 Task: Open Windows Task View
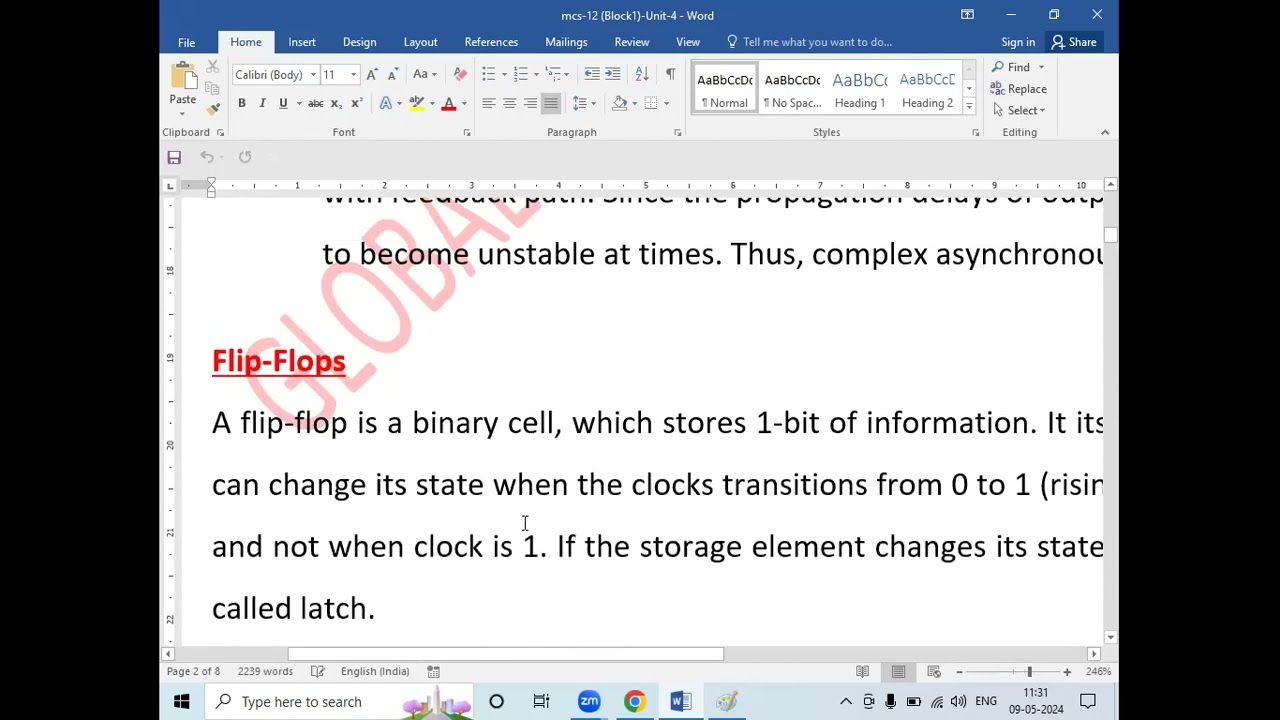541,701
